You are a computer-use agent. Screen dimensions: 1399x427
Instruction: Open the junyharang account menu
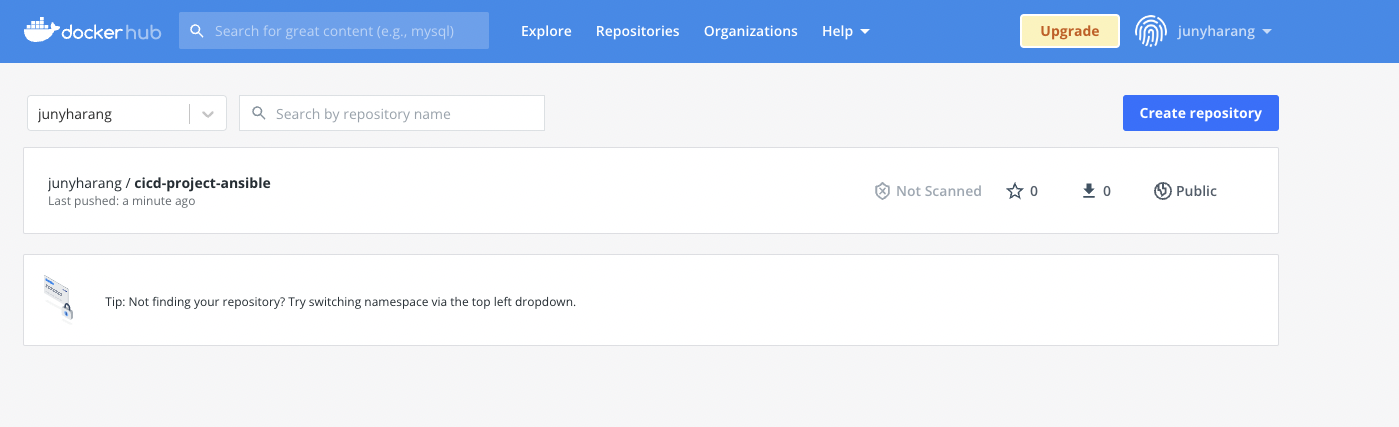pos(1225,31)
